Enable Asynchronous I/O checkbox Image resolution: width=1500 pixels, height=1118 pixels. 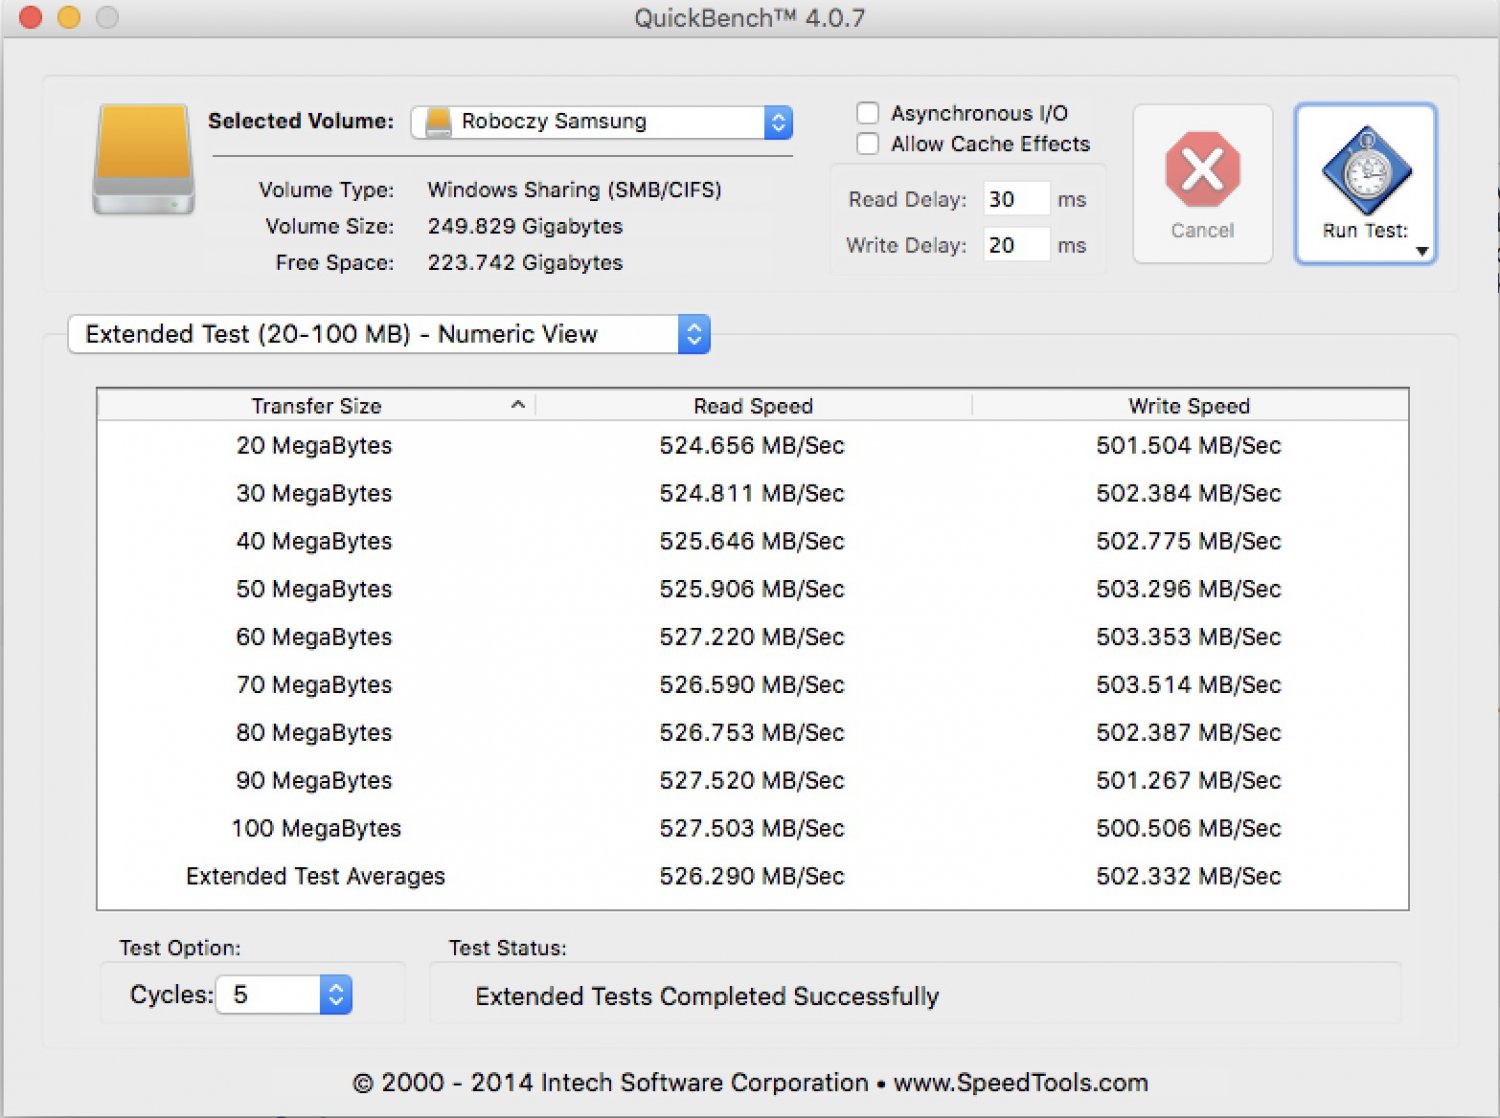pos(868,113)
